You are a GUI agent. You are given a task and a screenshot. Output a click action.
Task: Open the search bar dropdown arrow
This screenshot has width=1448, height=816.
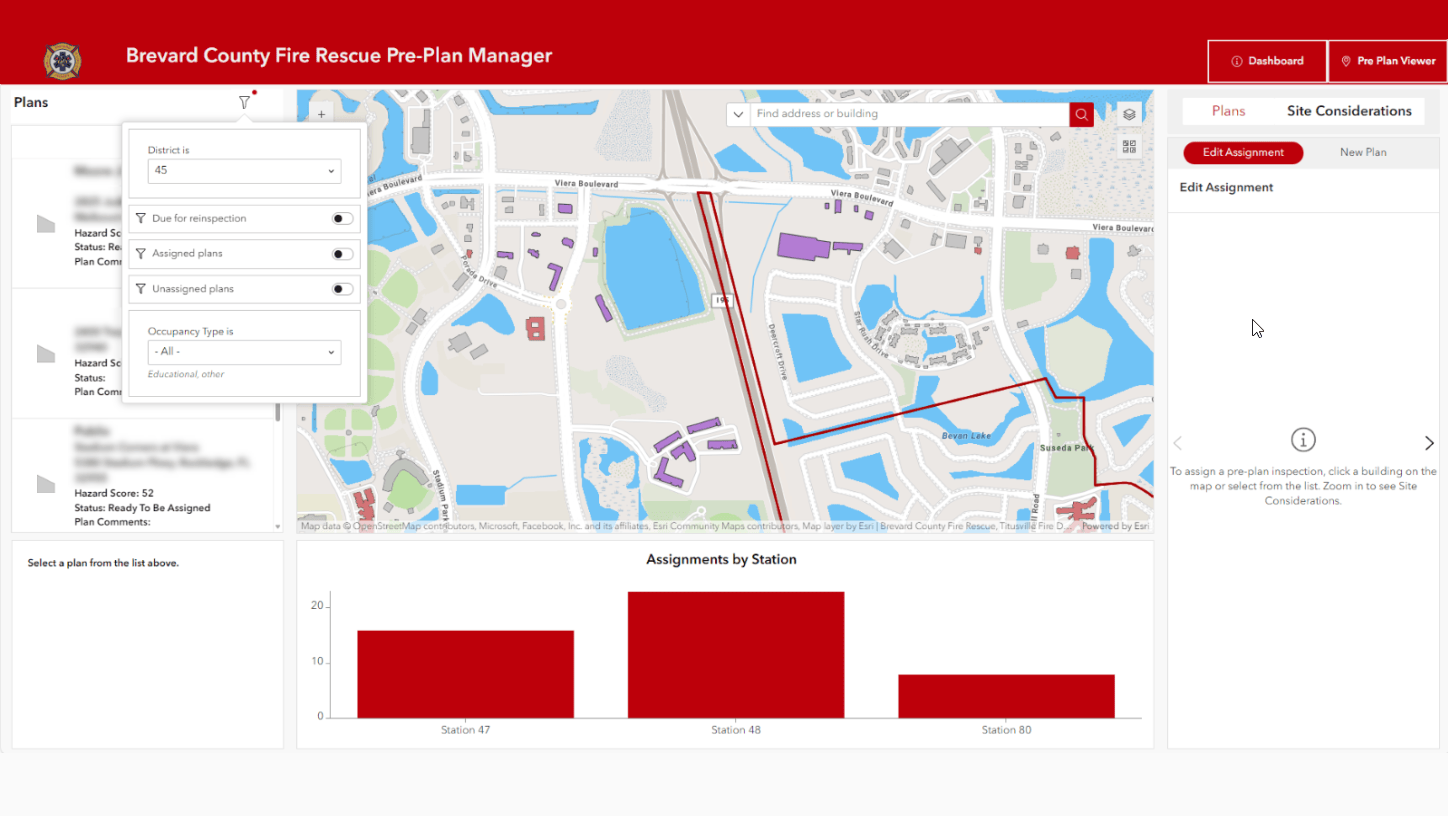pyautogui.click(x=737, y=113)
